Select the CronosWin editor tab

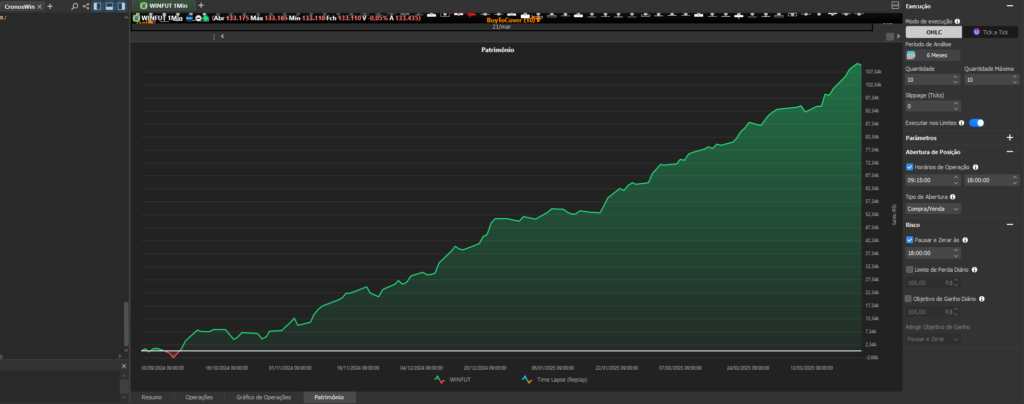[x=20, y=6]
